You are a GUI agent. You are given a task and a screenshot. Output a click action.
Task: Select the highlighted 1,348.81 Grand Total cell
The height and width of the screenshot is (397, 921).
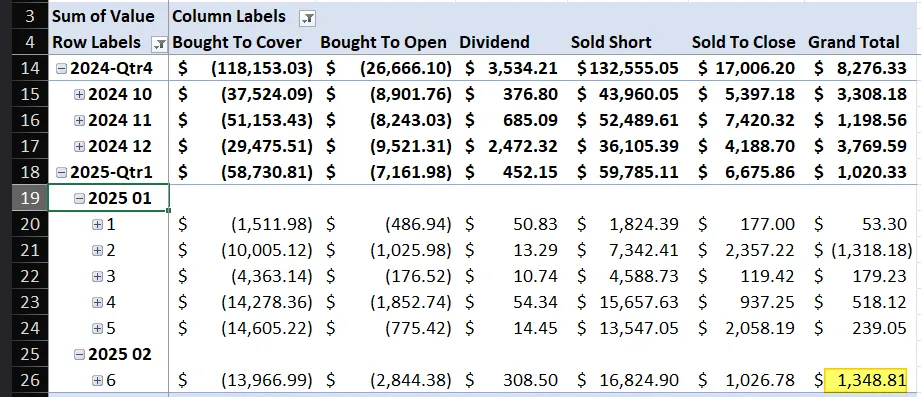tap(866, 380)
